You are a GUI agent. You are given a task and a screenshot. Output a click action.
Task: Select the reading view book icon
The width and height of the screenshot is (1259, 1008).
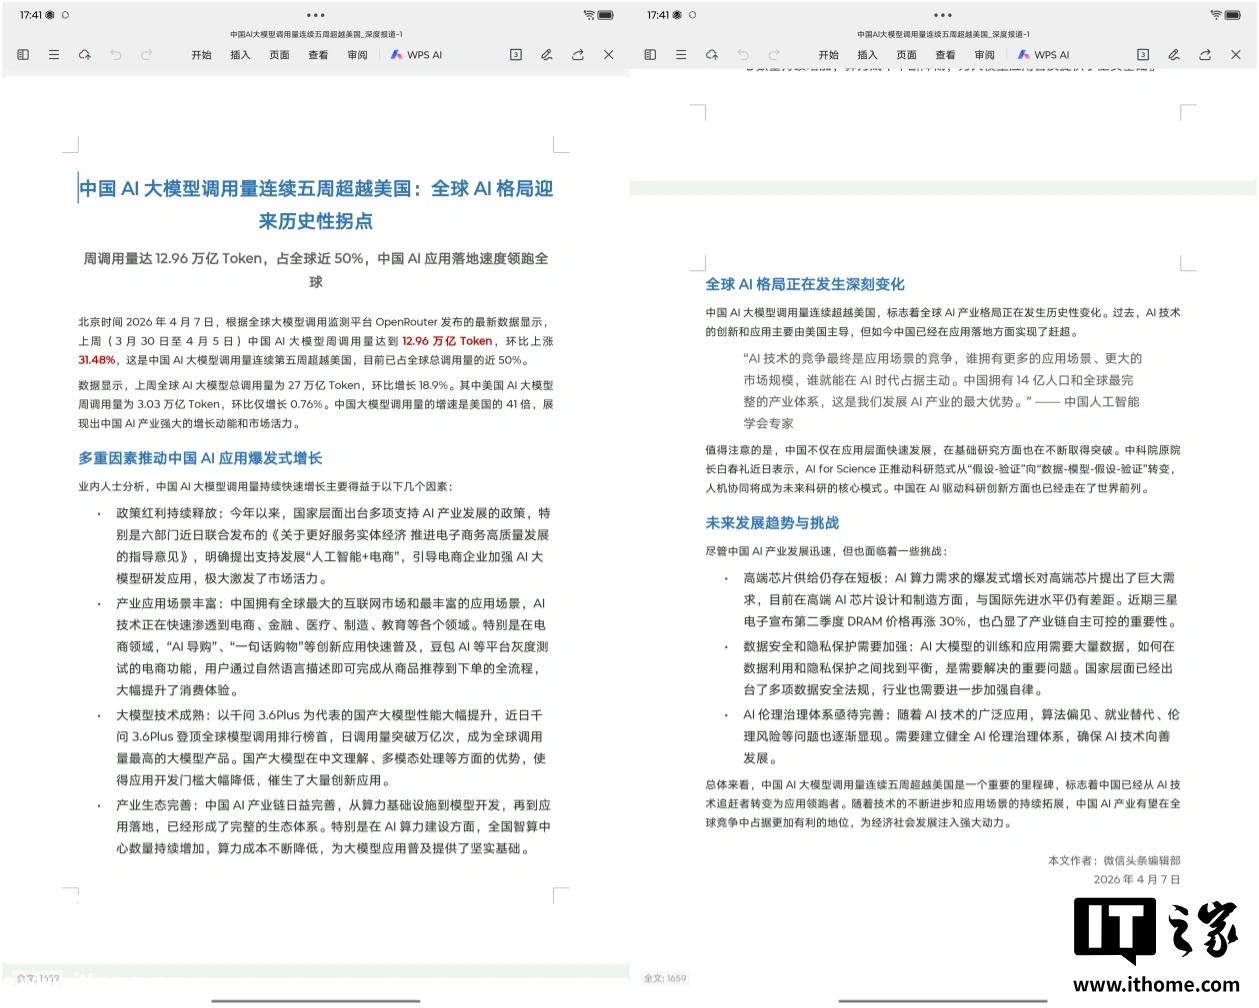(x=23, y=55)
